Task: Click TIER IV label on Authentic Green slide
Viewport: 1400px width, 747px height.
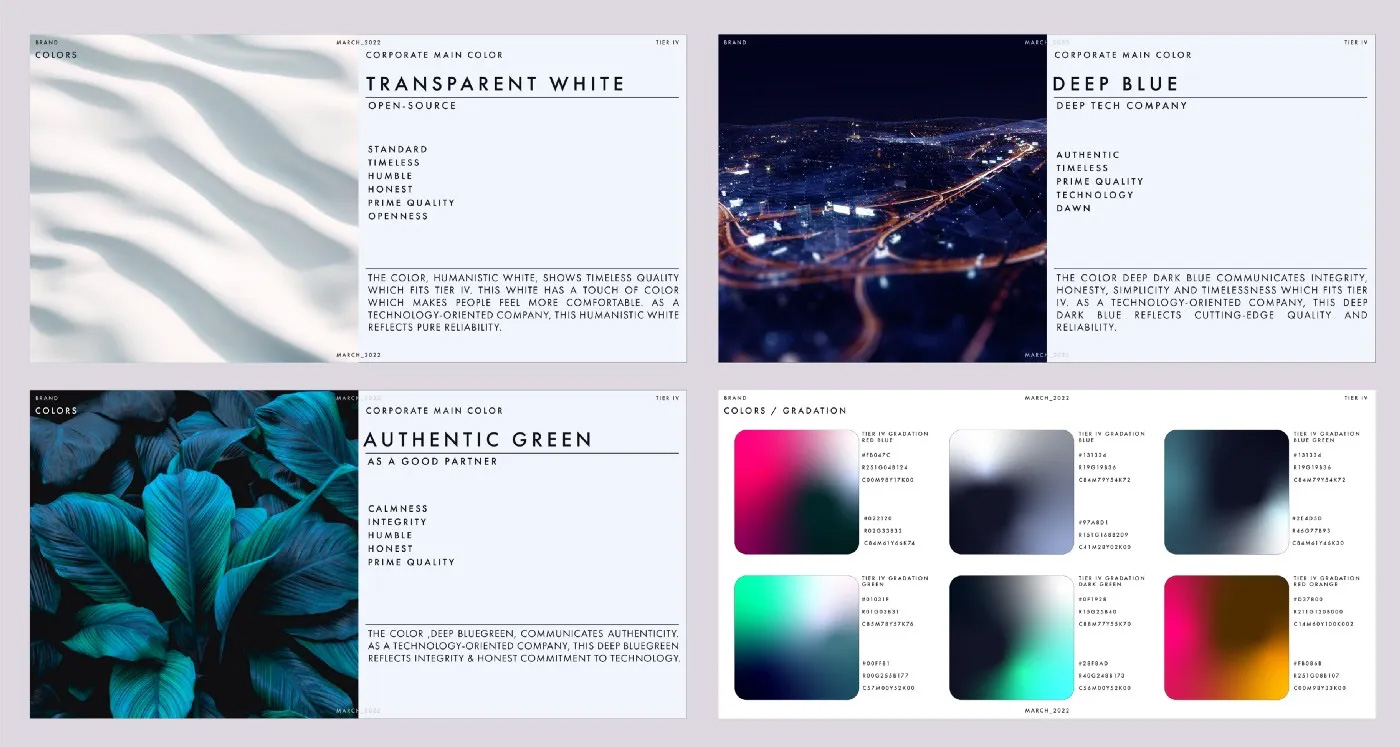Action: pos(668,398)
